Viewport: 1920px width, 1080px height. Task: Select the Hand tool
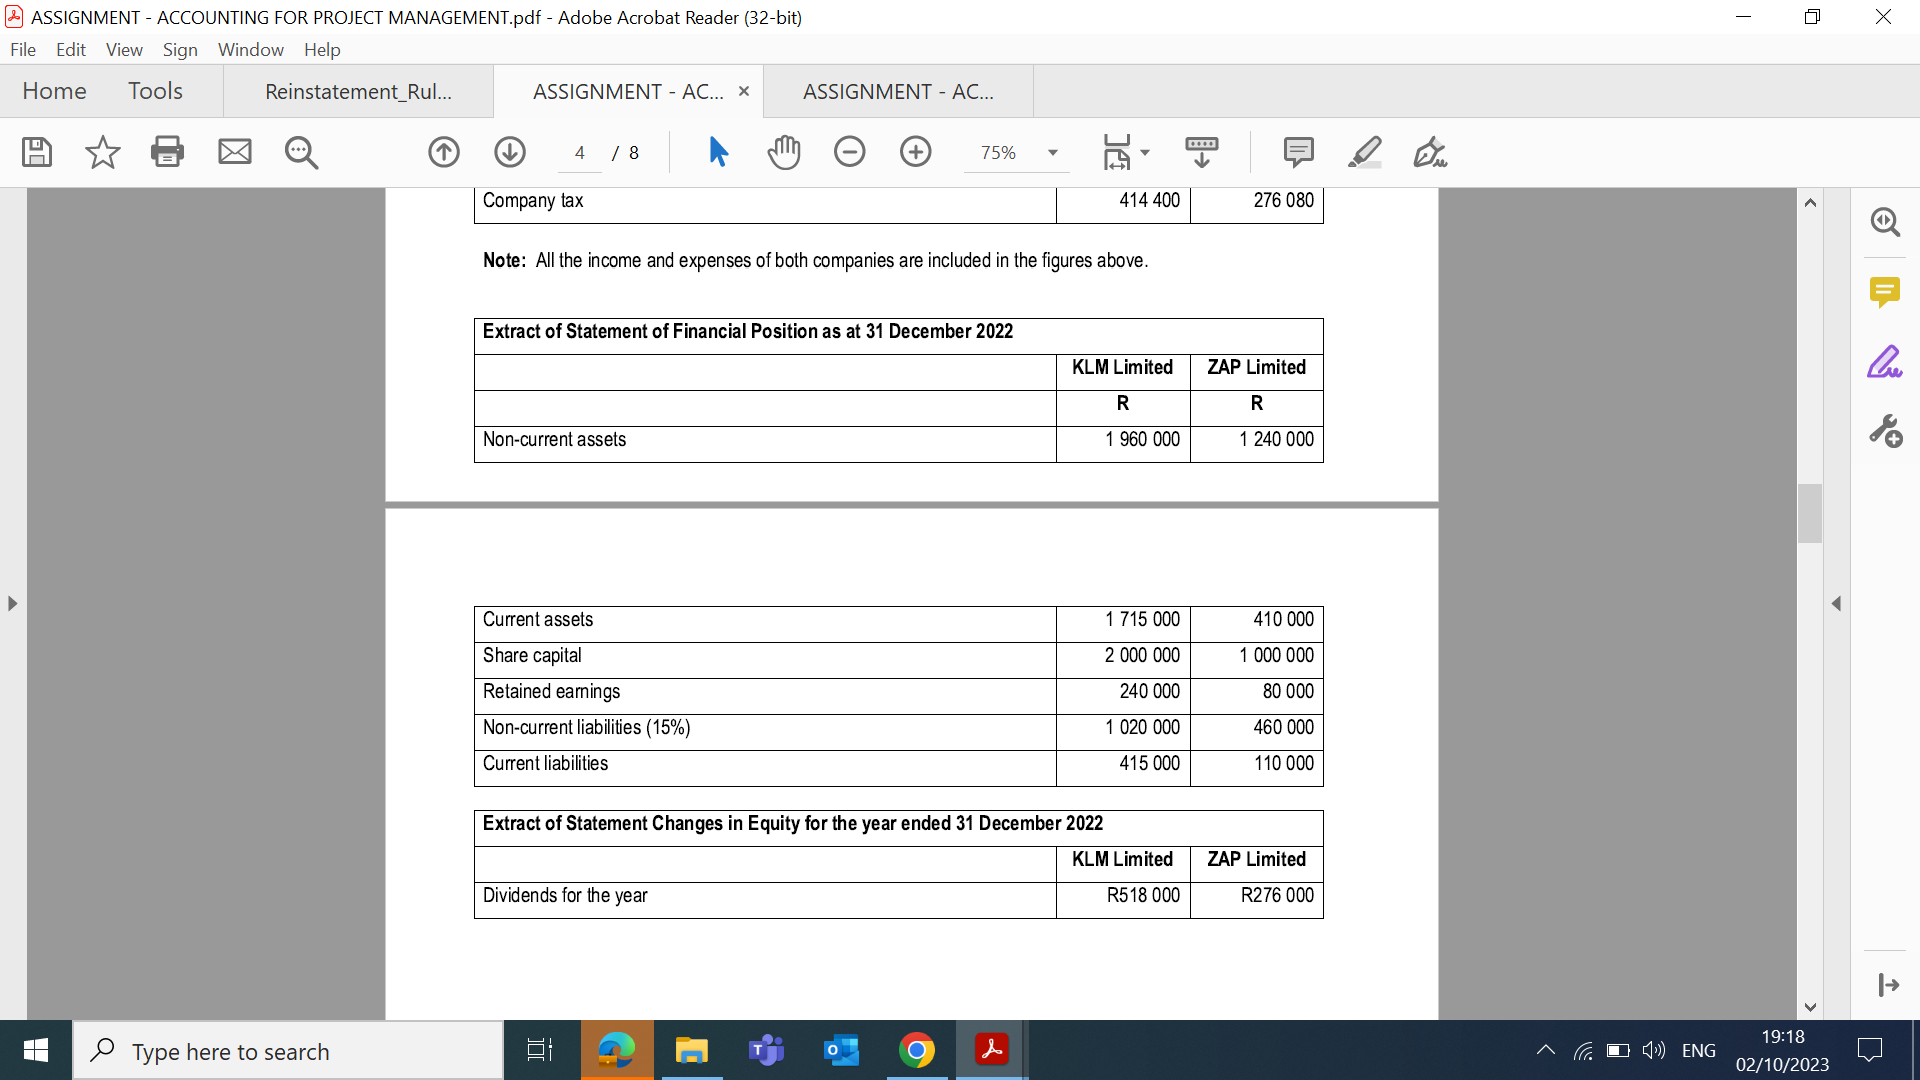(784, 152)
